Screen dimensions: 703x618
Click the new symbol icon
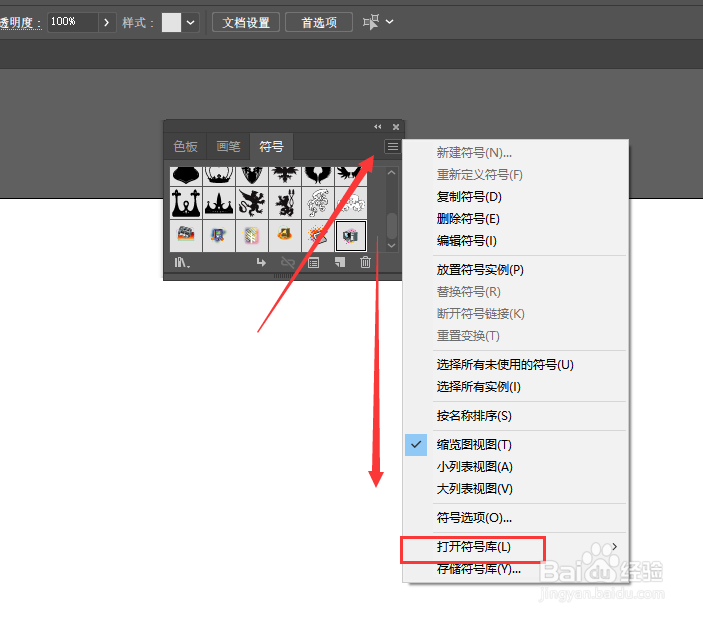coord(340,263)
